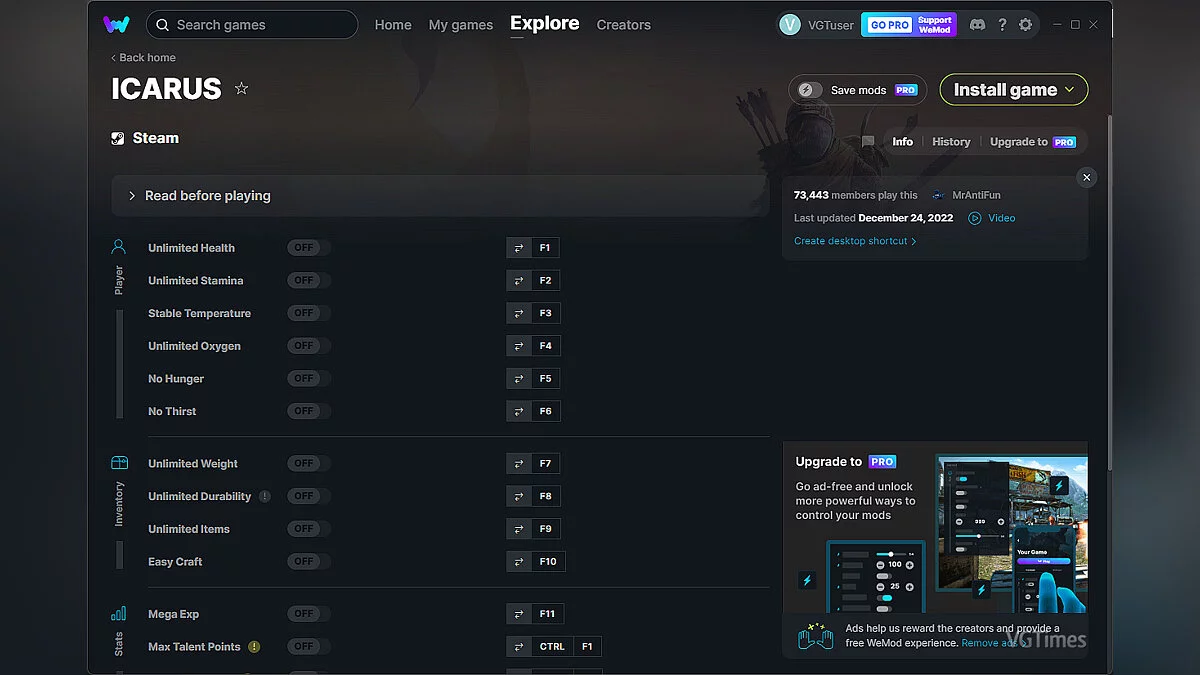Open the Install game dropdown arrow
Viewport: 1200px width, 675px height.
click(1070, 90)
